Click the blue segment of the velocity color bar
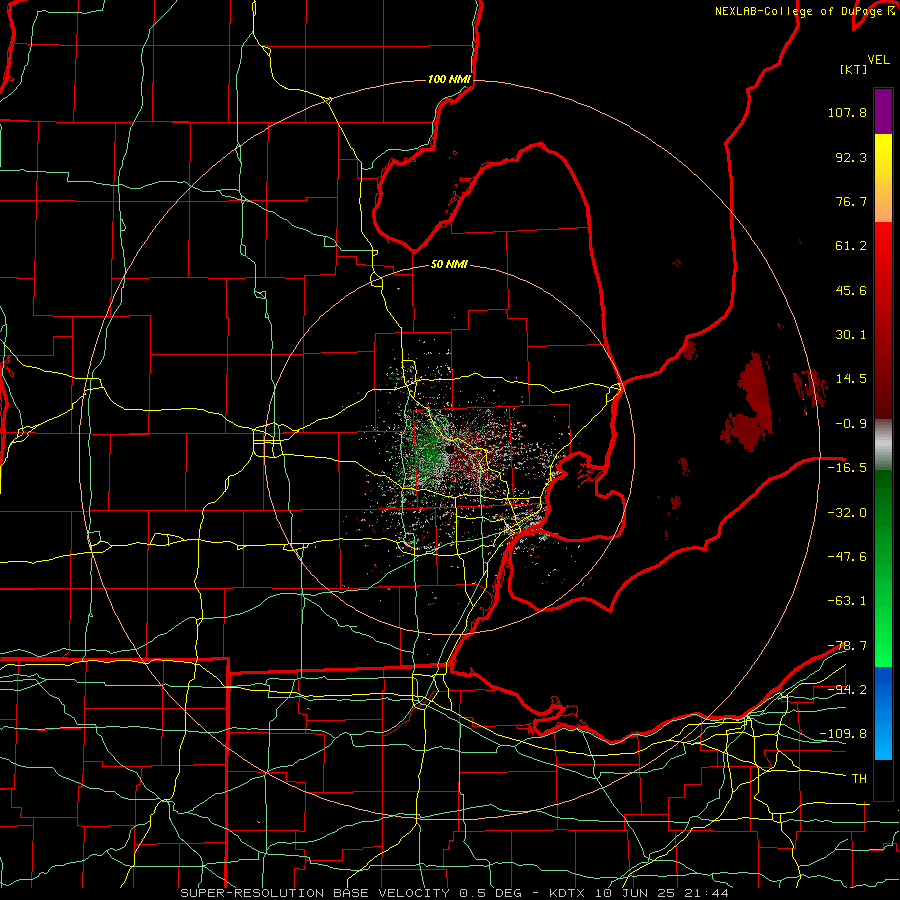The height and width of the screenshot is (900, 900). tap(883, 713)
